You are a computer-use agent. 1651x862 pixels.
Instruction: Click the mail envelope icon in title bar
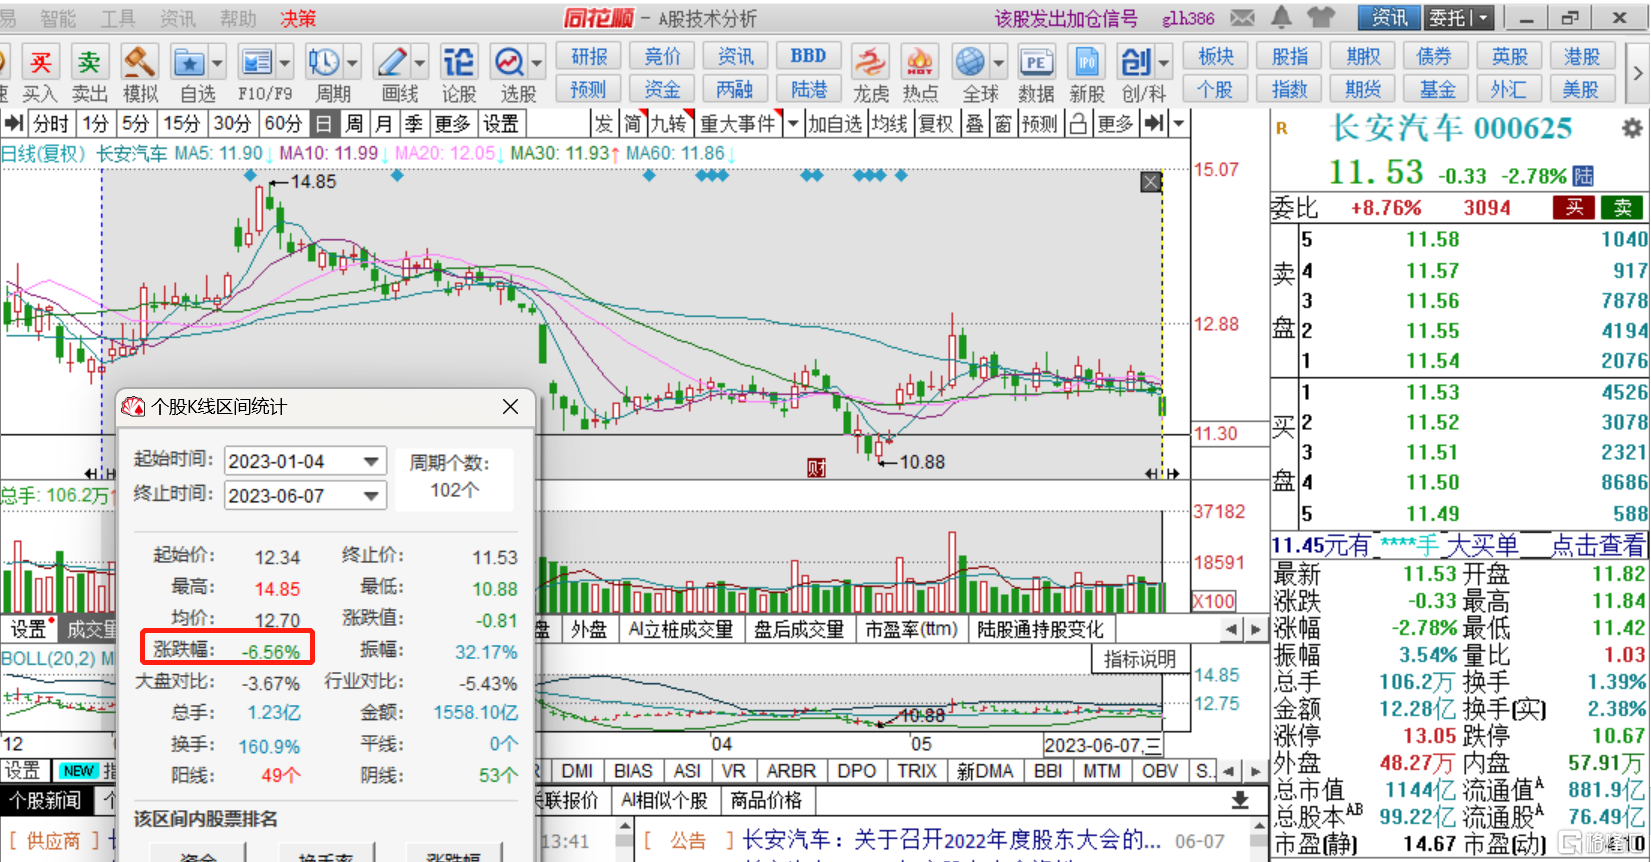click(1243, 18)
